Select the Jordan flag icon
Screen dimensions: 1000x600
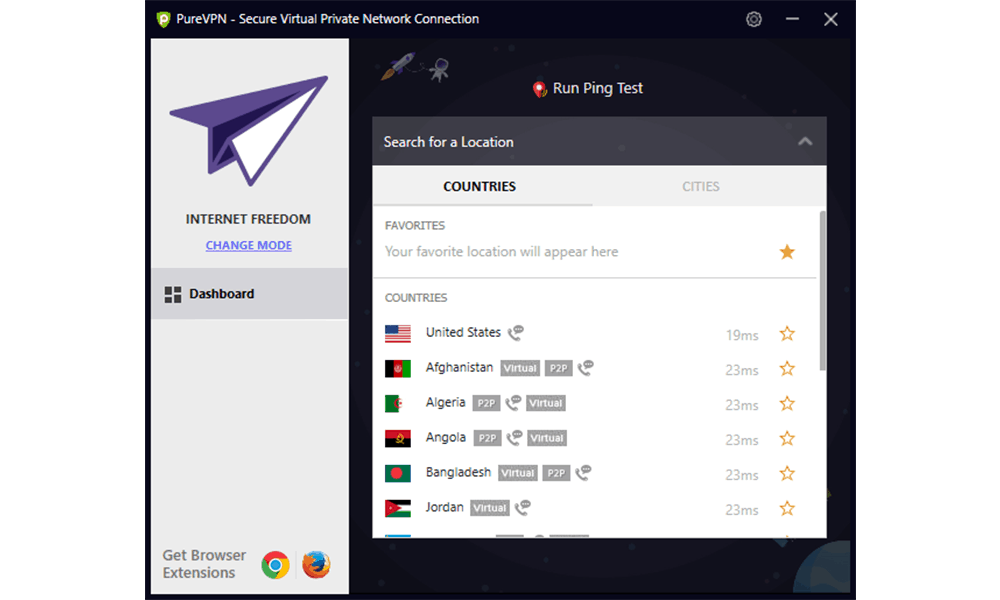click(398, 509)
